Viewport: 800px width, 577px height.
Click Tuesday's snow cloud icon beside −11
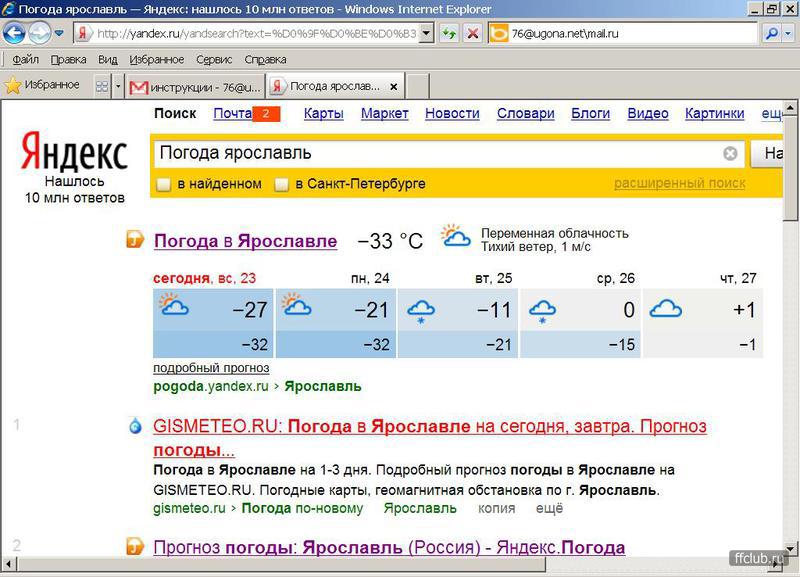421,312
